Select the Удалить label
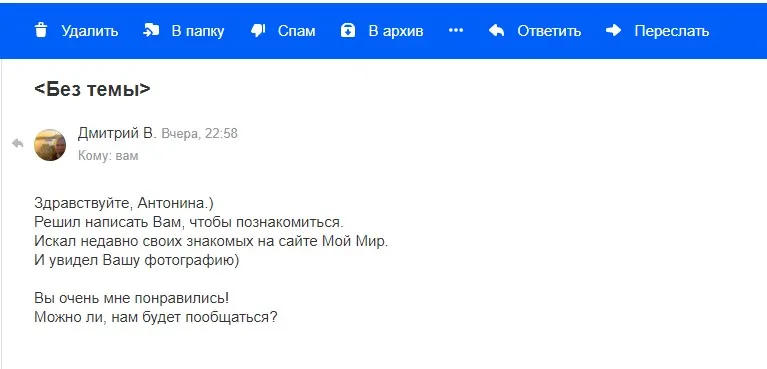767x369 pixels. pos(90,31)
